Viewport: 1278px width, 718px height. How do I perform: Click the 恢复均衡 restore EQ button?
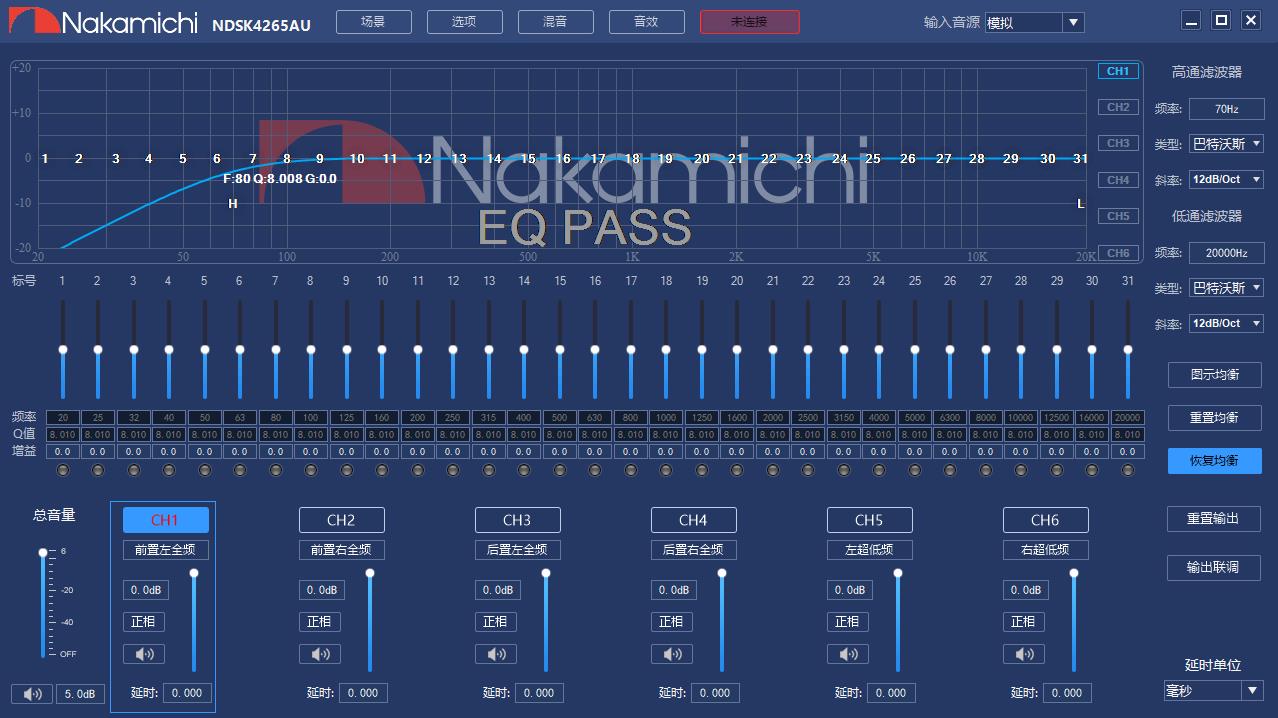point(1215,461)
